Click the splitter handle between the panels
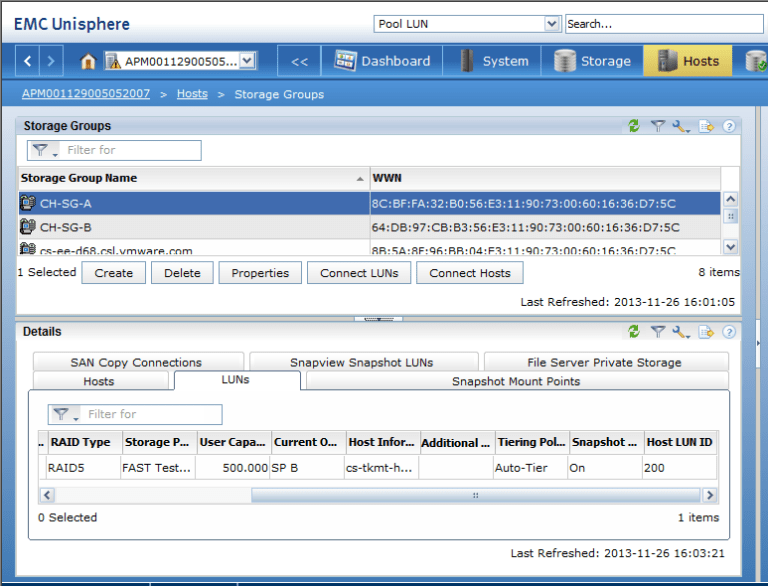 coord(379,319)
